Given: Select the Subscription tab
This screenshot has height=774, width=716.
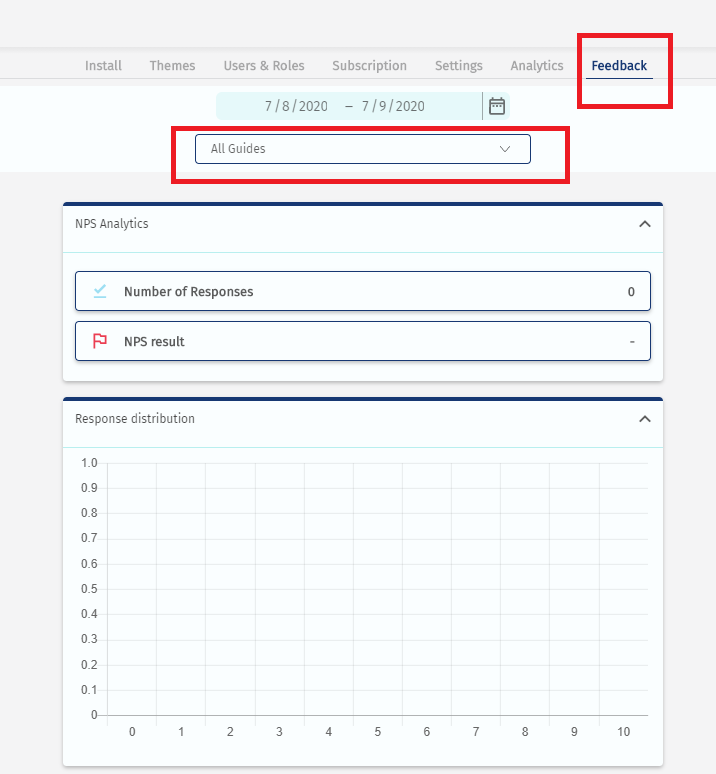Looking at the screenshot, I should [x=369, y=66].
